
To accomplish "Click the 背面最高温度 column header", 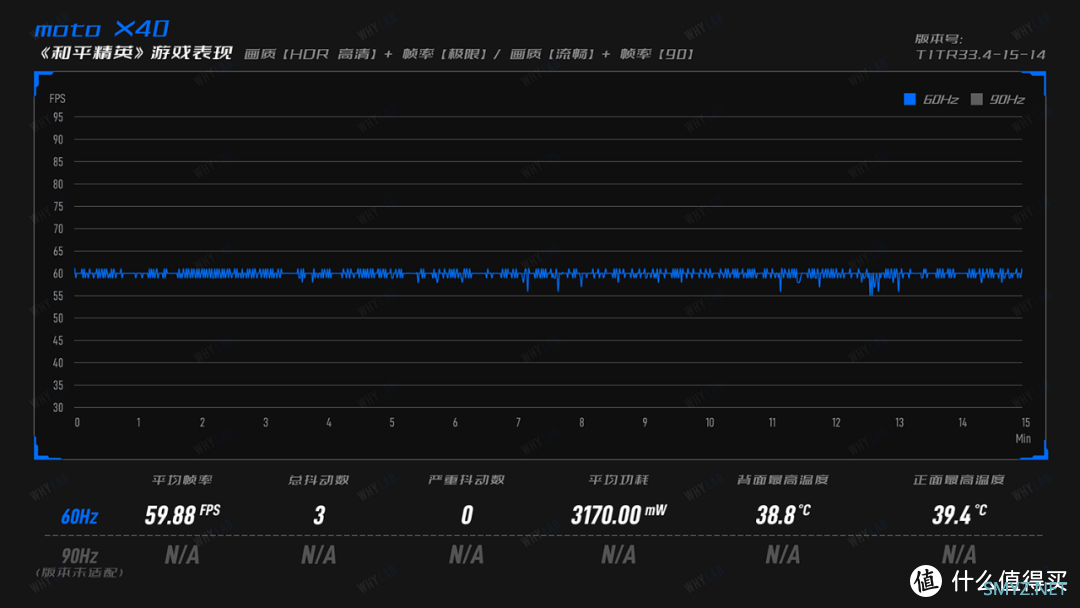I will (782, 480).
